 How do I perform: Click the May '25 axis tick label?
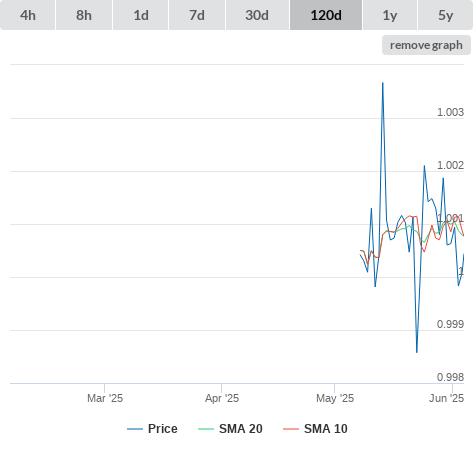335,398
